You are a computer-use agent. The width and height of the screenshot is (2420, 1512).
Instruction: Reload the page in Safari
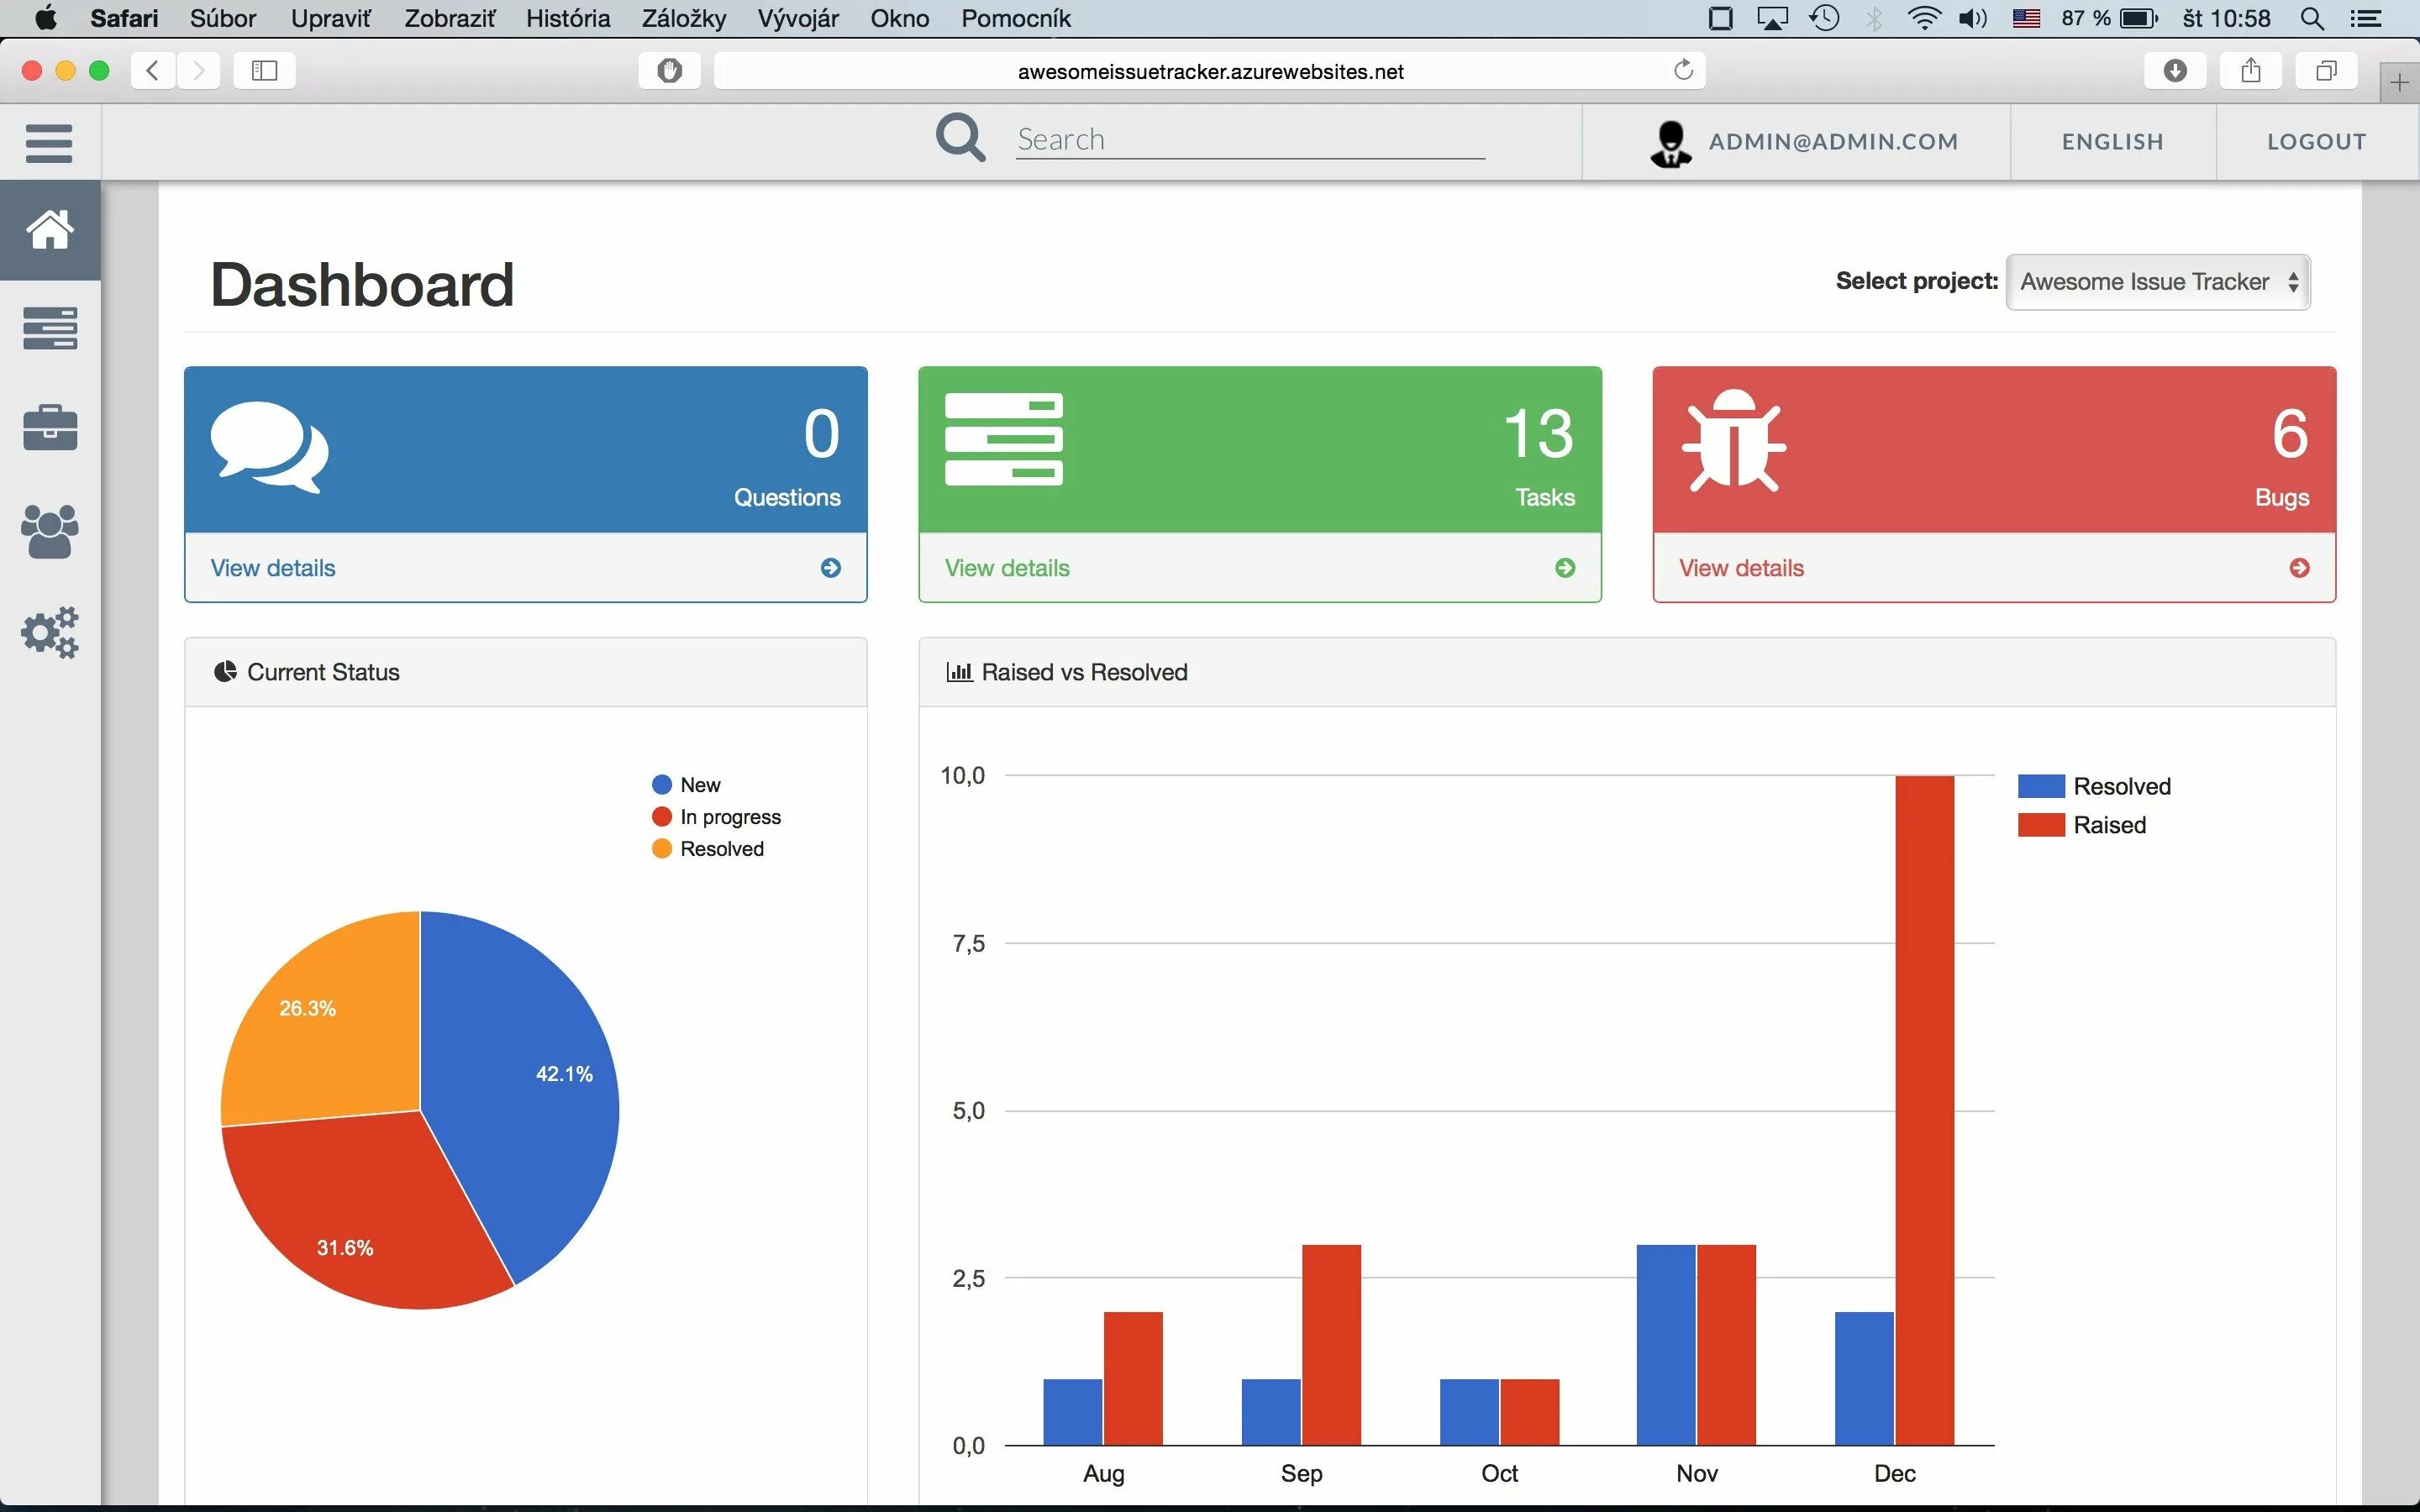coord(1683,70)
